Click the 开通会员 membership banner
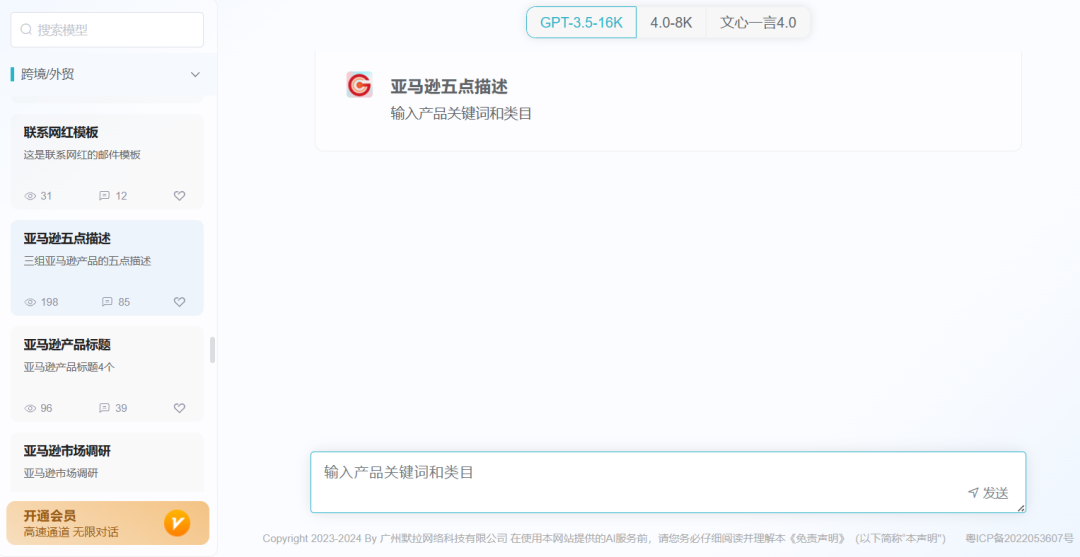 tap(107, 523)
